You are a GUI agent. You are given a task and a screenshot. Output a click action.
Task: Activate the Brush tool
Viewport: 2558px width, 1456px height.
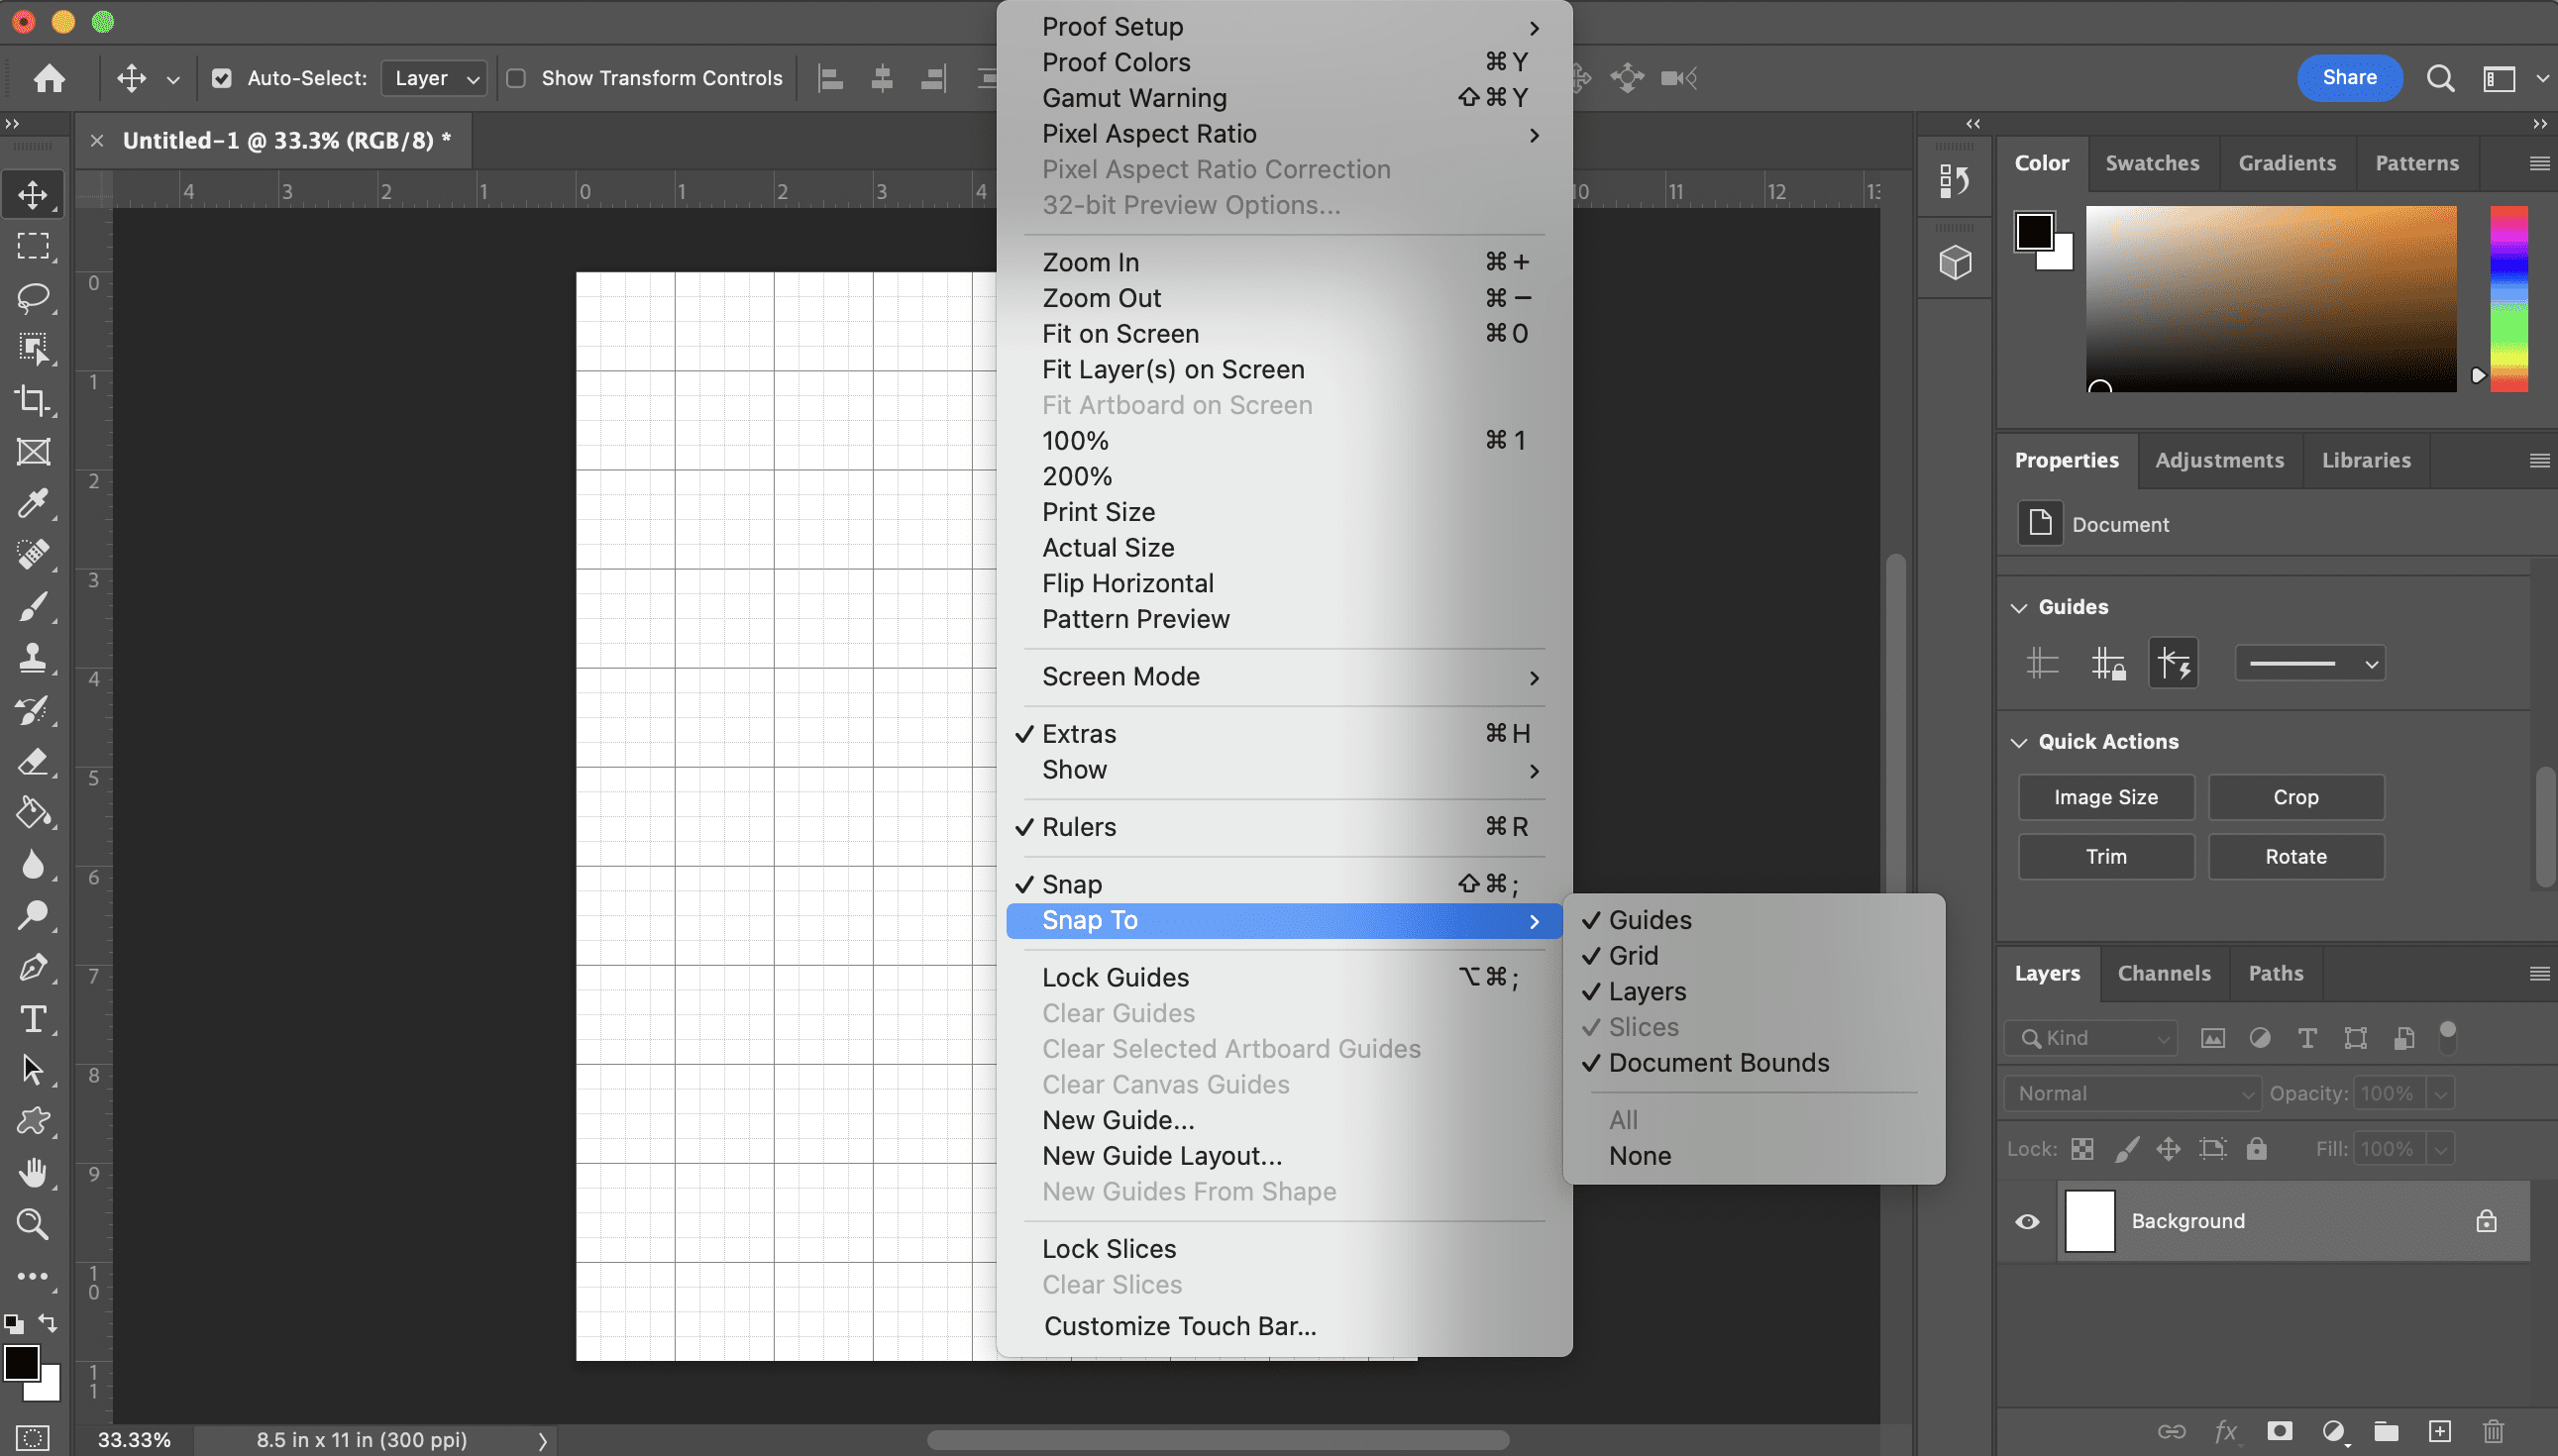coord(33,607)
